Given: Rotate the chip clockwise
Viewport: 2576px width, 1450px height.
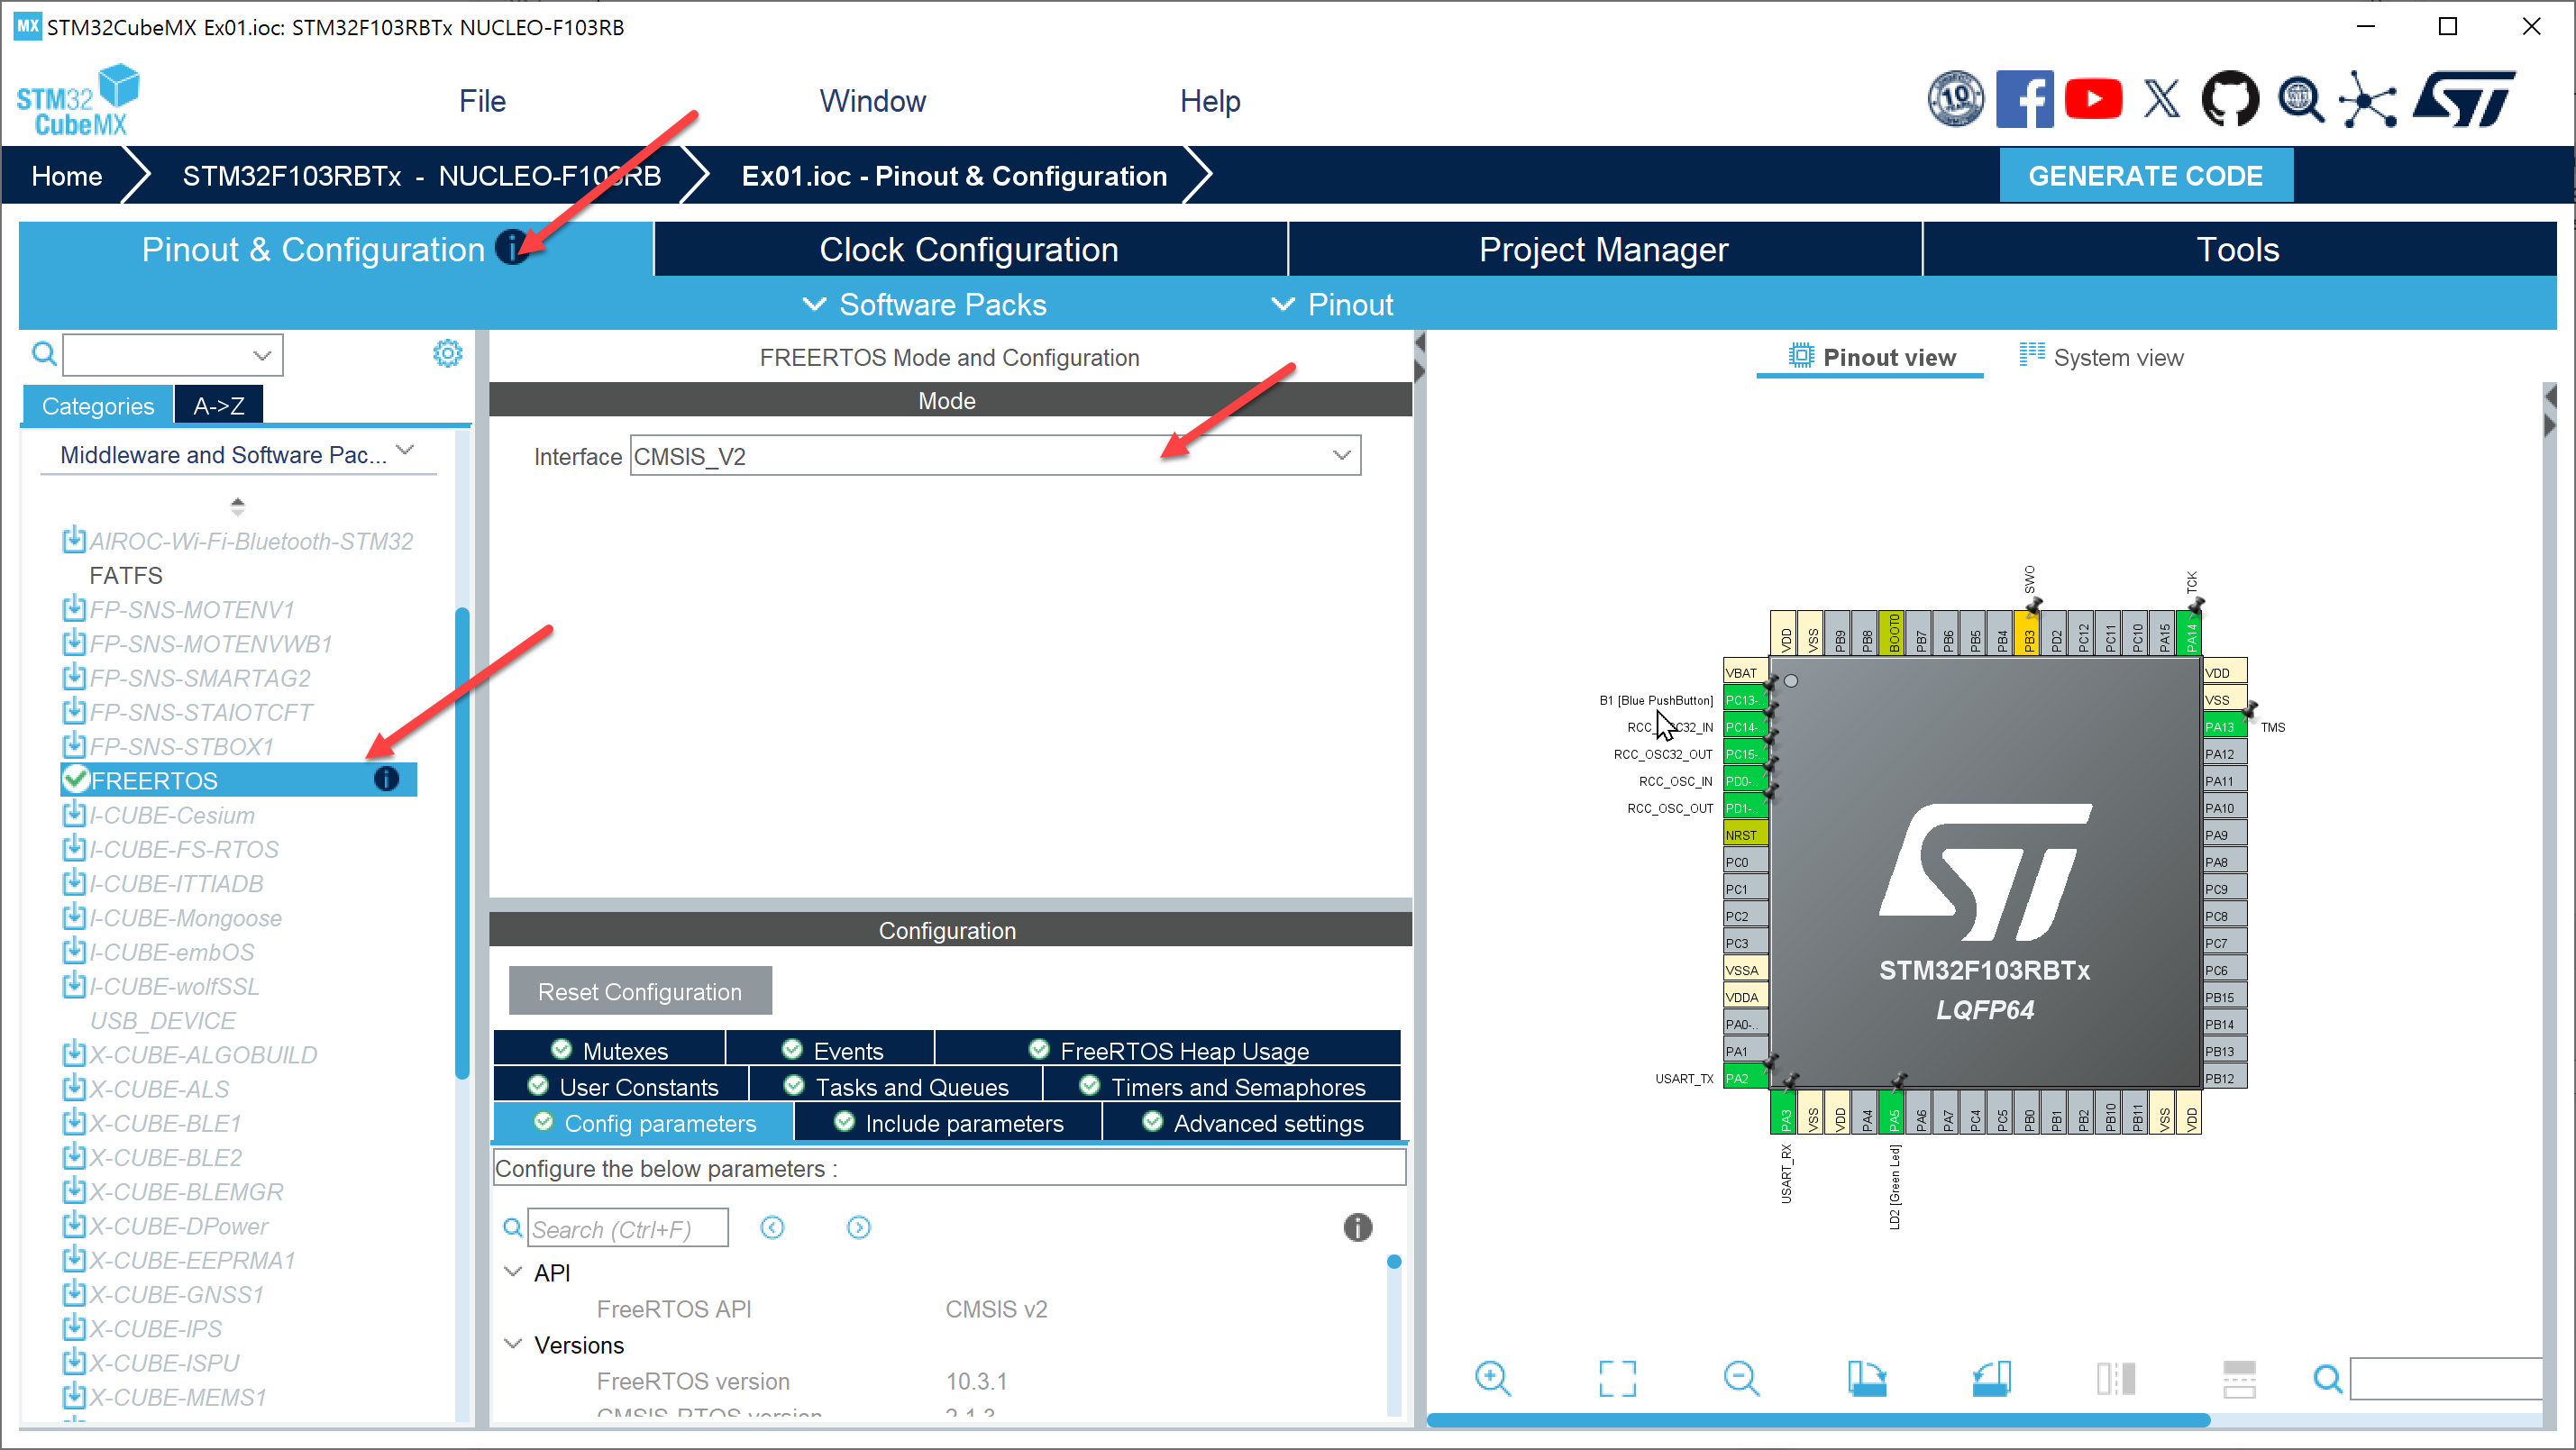Looking at the screenshot, I should pos(1866,1378).
